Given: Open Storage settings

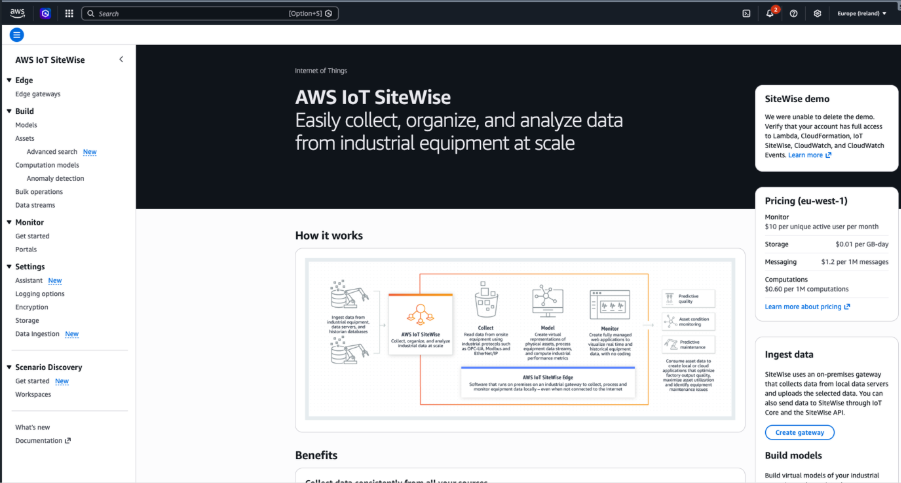Looking at the screenshot, I should [x=27, y=320].
